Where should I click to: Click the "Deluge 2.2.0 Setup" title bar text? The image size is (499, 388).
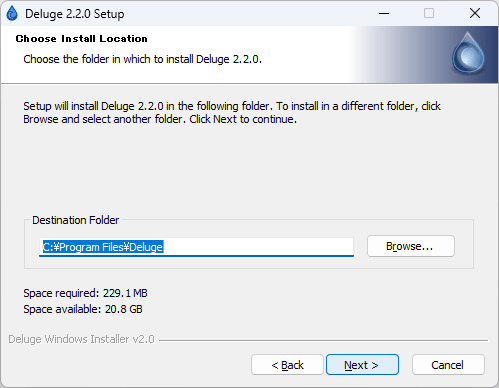click(75, 14)
